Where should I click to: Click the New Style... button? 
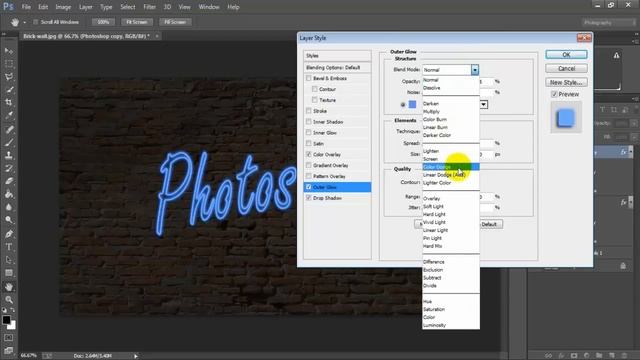click(566, 82)
